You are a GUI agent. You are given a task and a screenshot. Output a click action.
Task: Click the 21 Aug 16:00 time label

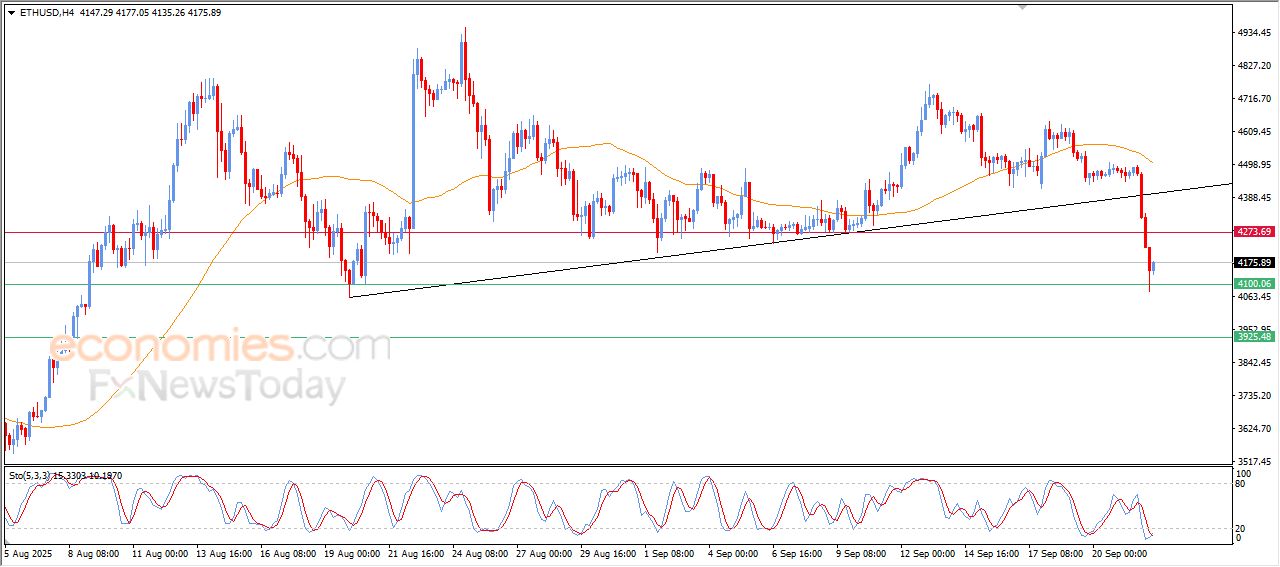point(415,552)
